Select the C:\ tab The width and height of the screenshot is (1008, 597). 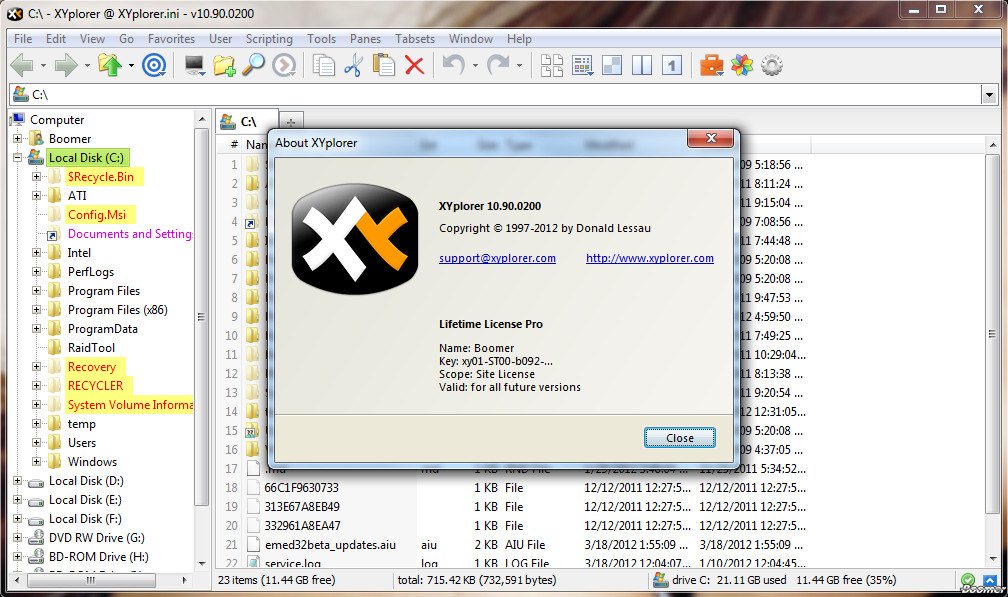(x=247, y=121)
